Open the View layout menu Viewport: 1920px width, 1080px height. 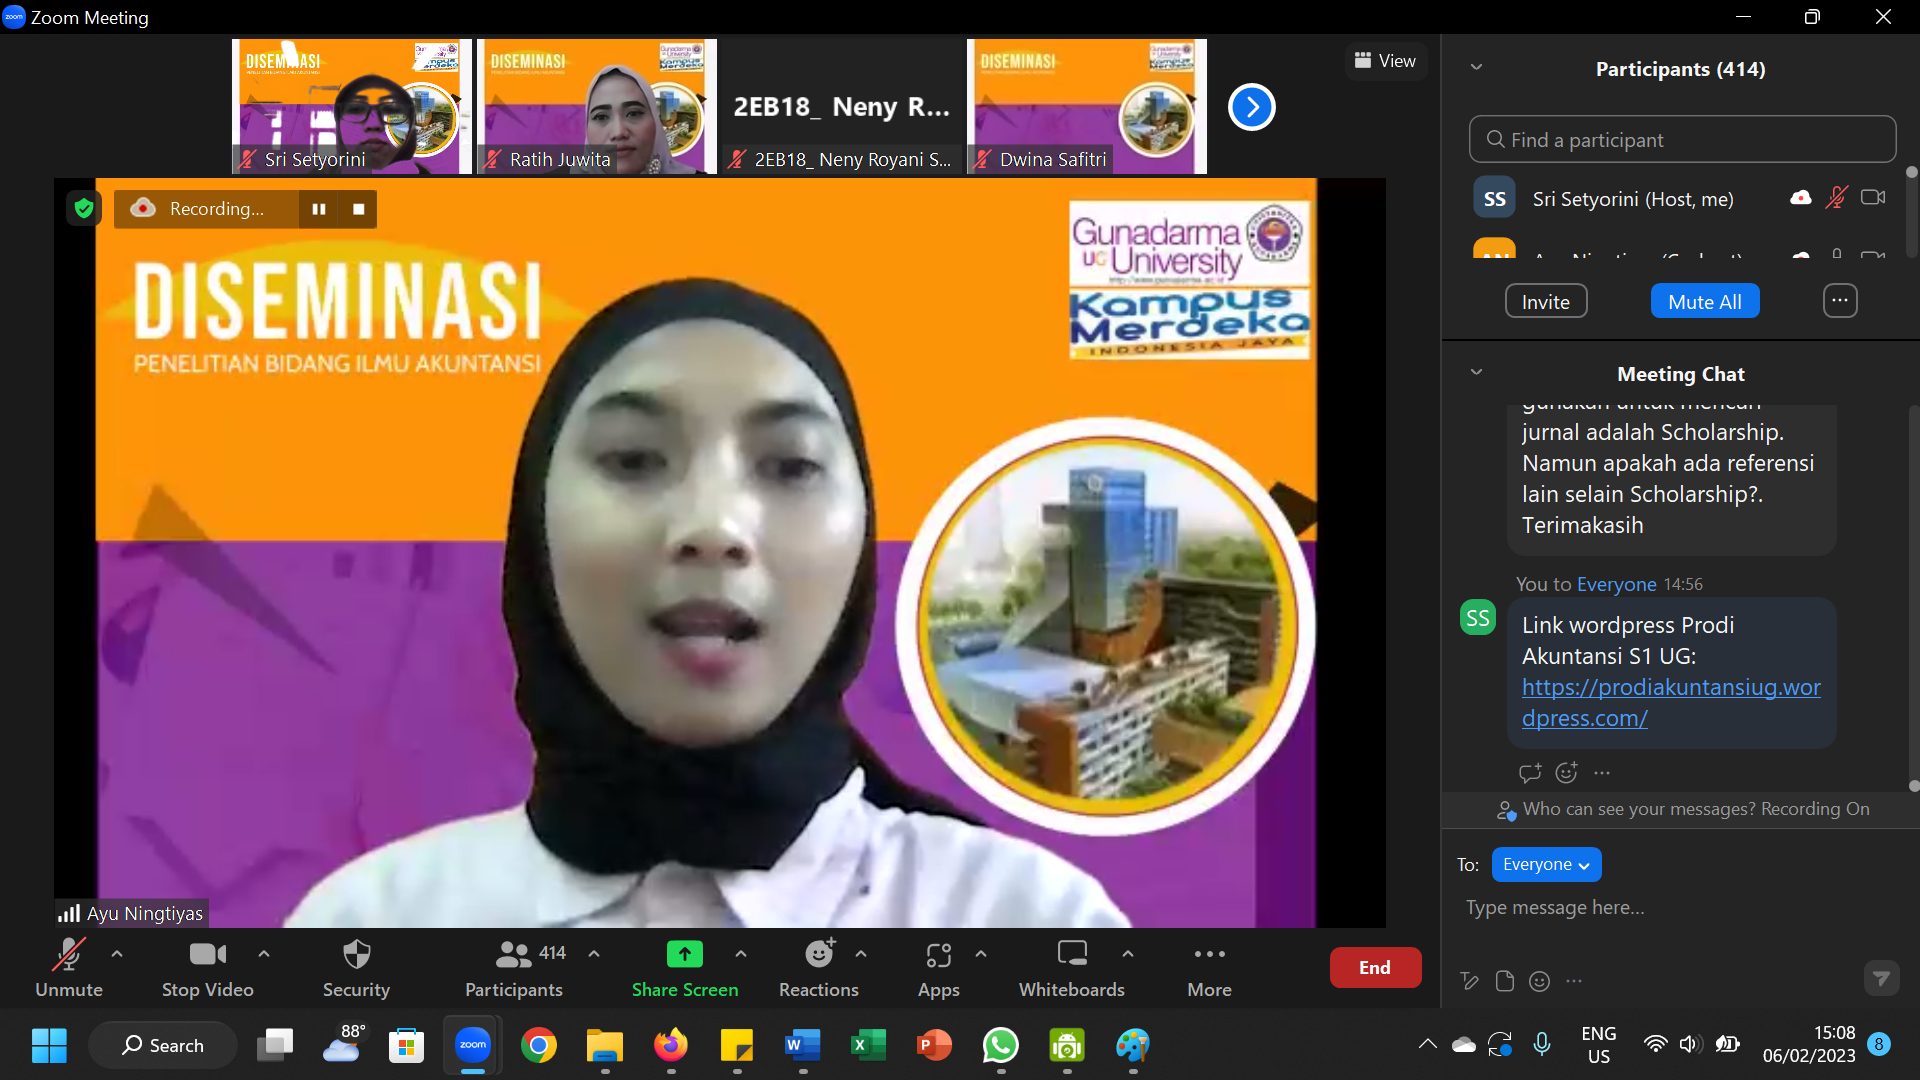coord(1385,61)
